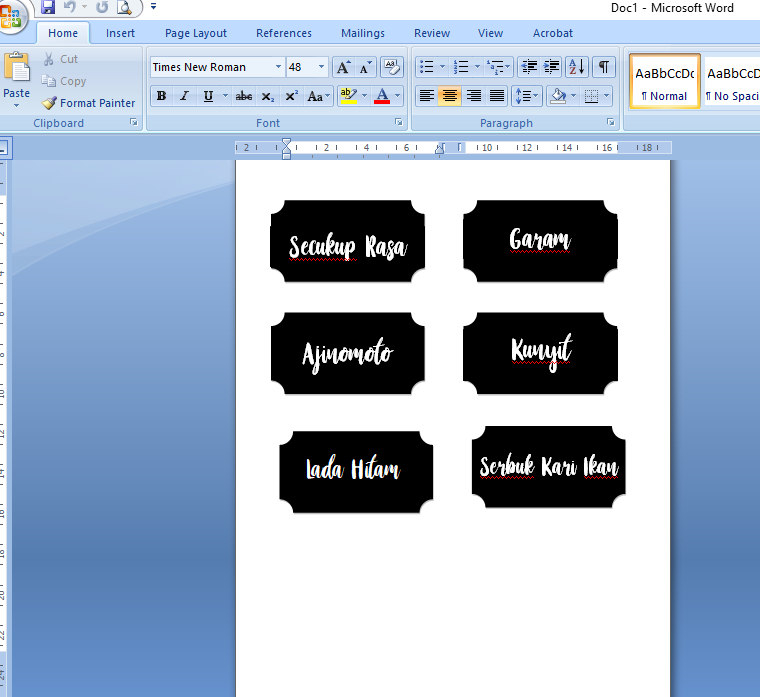Activate Format Painter
Screen dimensions: 760x697
click(x=88, y=103)
